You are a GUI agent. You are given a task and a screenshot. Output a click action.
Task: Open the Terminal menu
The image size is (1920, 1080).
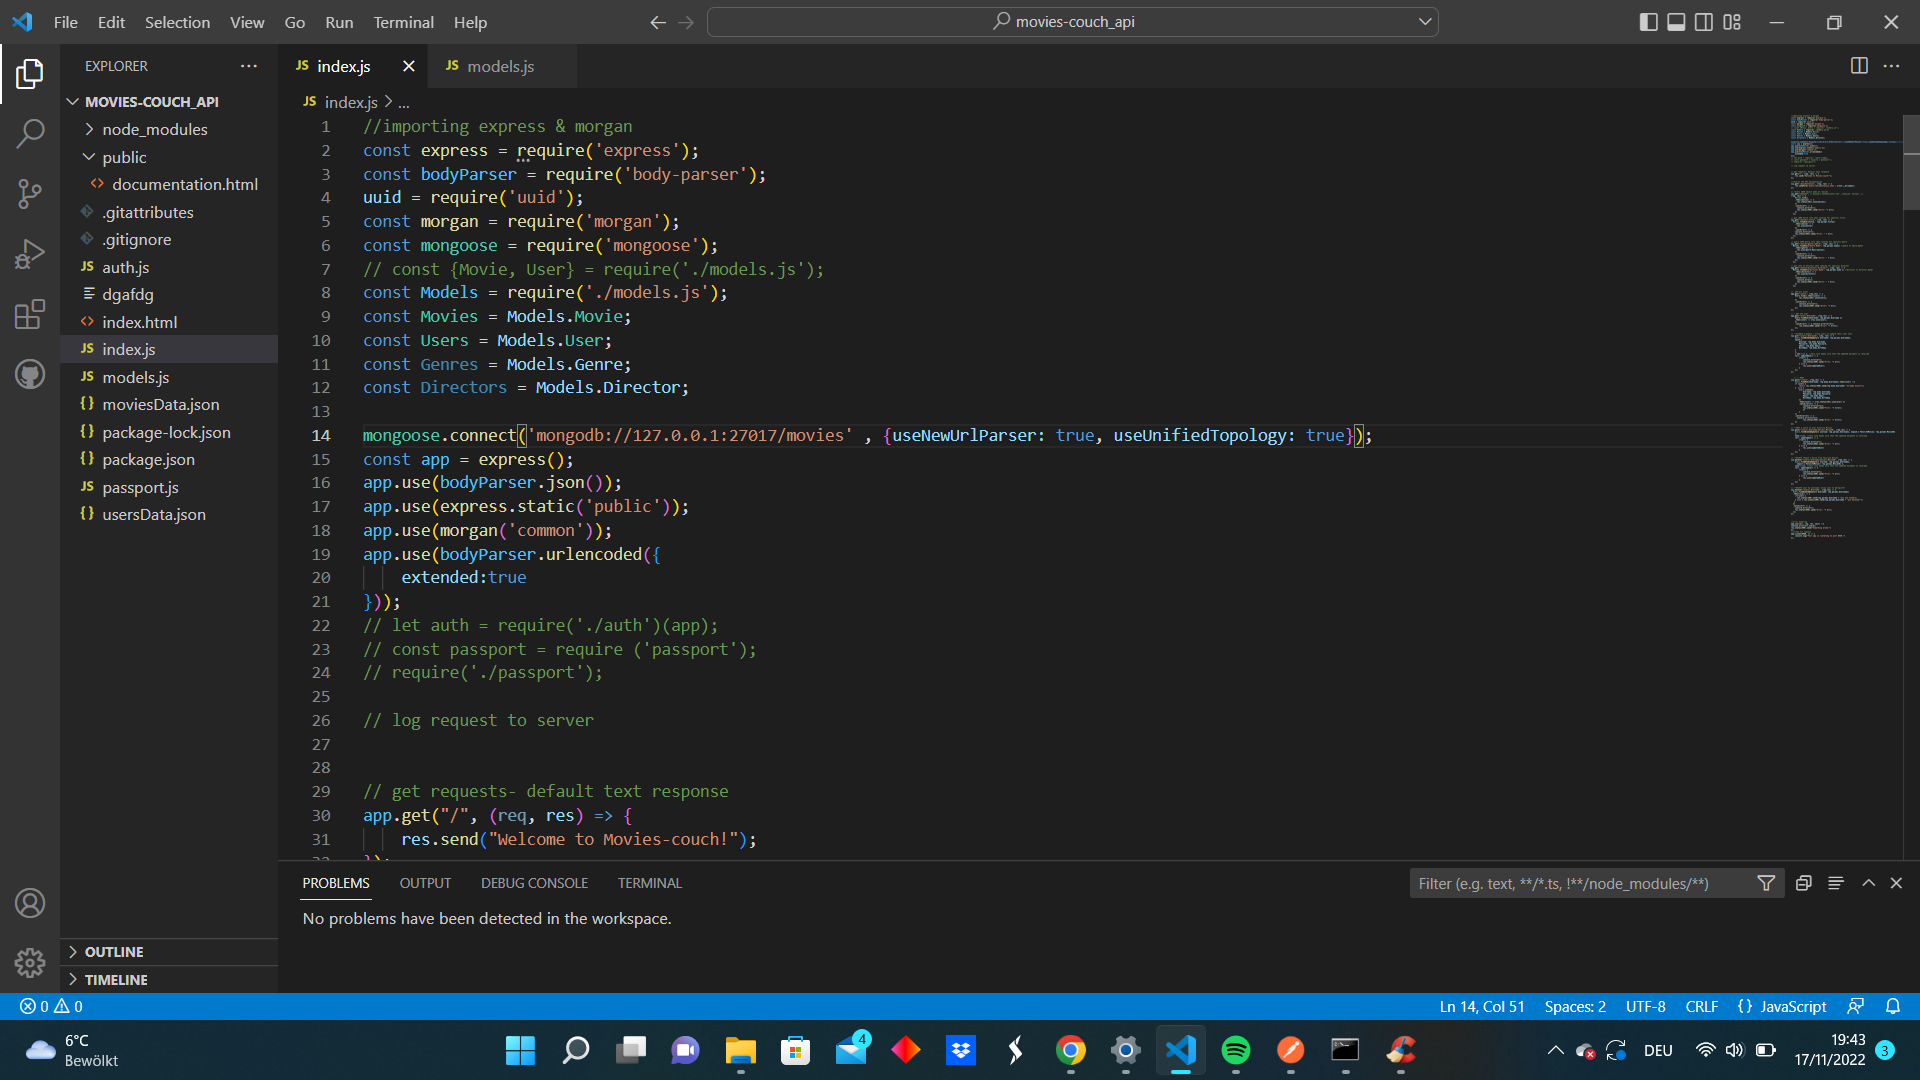(x=403, y=22)
